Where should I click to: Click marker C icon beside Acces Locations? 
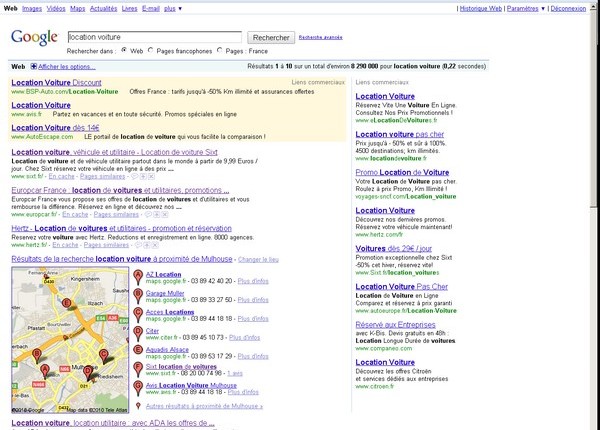coord(138,314)
